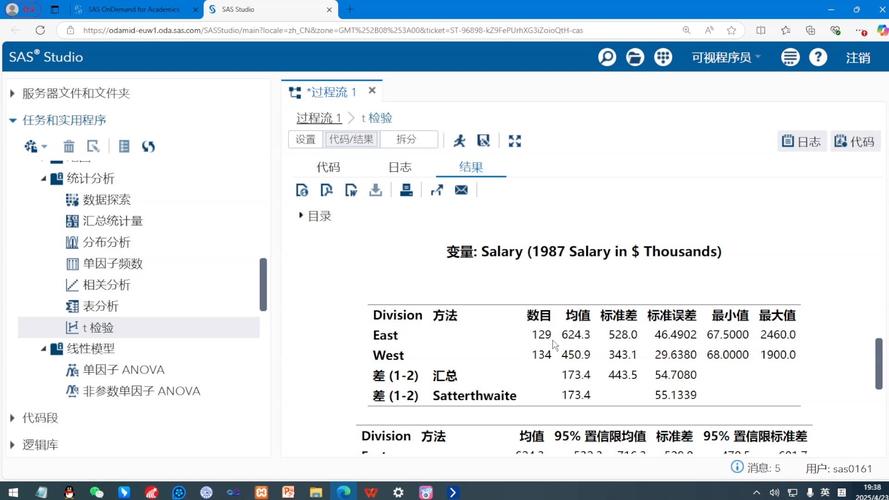
Task: Open File Explorer from the taskbar
Action: 316,492
